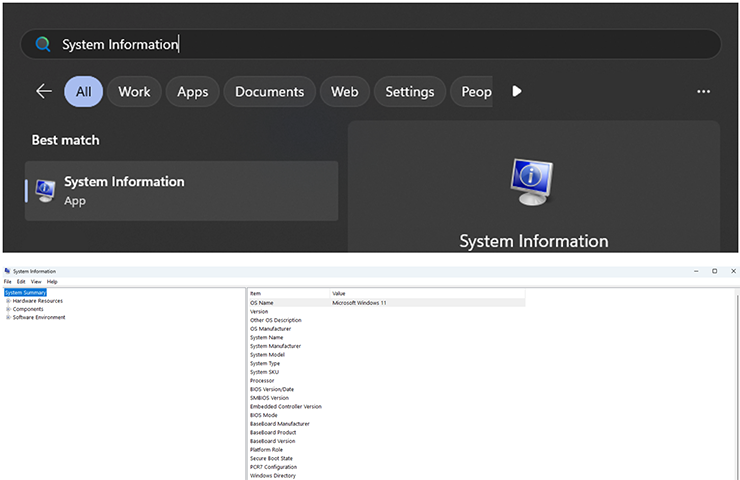Click the System Information title in preview pane
Screen dimensions: 740x480
534,241
